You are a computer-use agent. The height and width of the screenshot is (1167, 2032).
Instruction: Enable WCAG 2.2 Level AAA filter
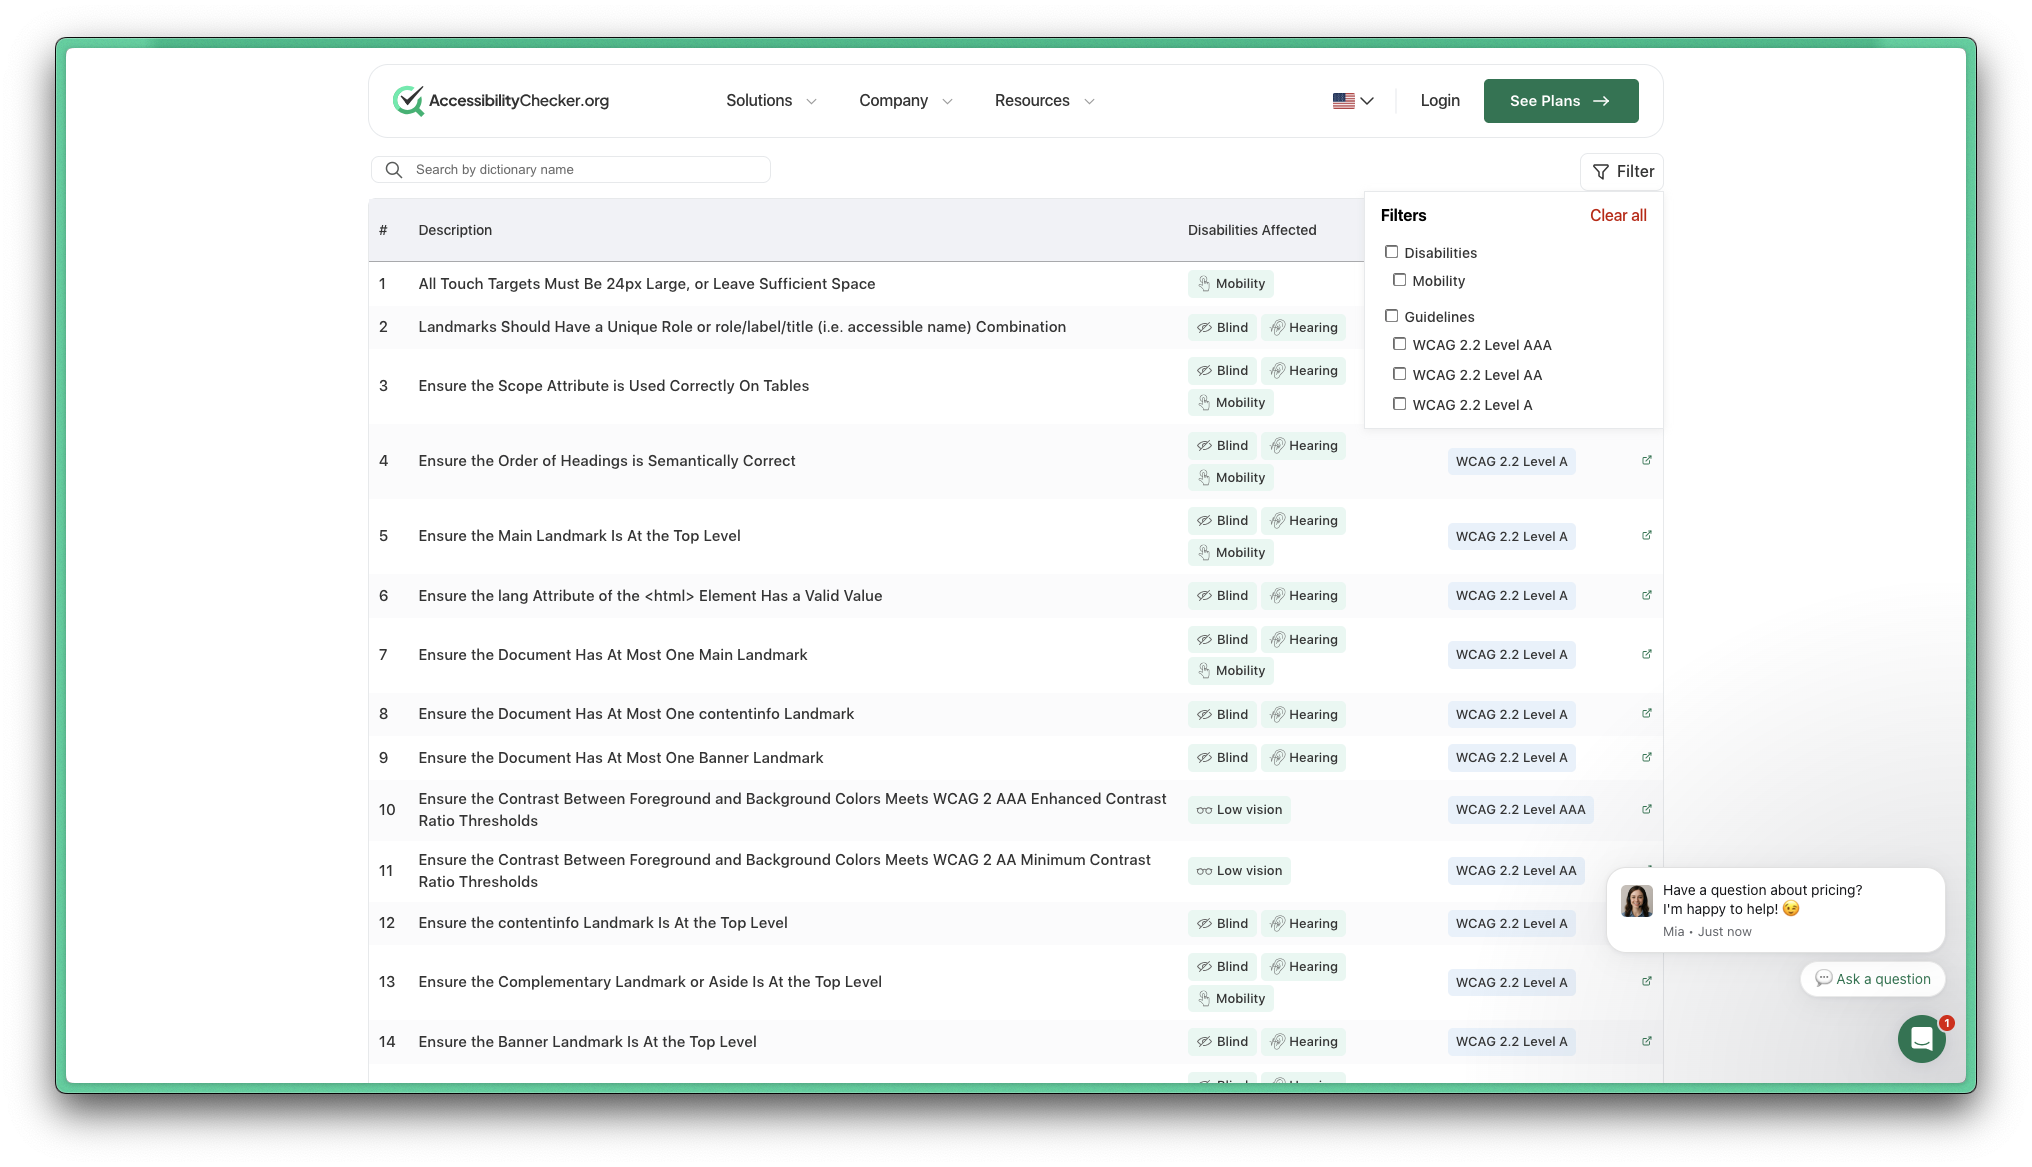[1399, 344]
